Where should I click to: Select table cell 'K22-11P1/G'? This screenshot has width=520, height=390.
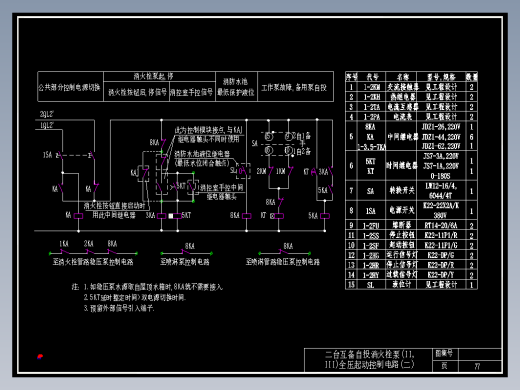pyautogui.click(x=441, y=246)
